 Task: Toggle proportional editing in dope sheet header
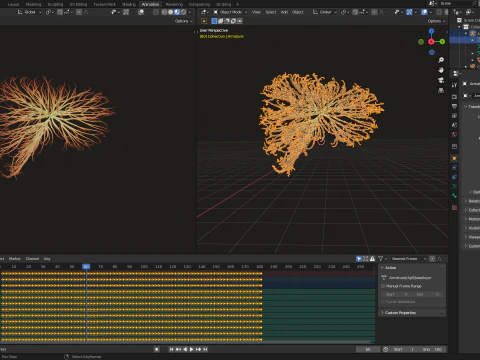(x=432, y=259)
